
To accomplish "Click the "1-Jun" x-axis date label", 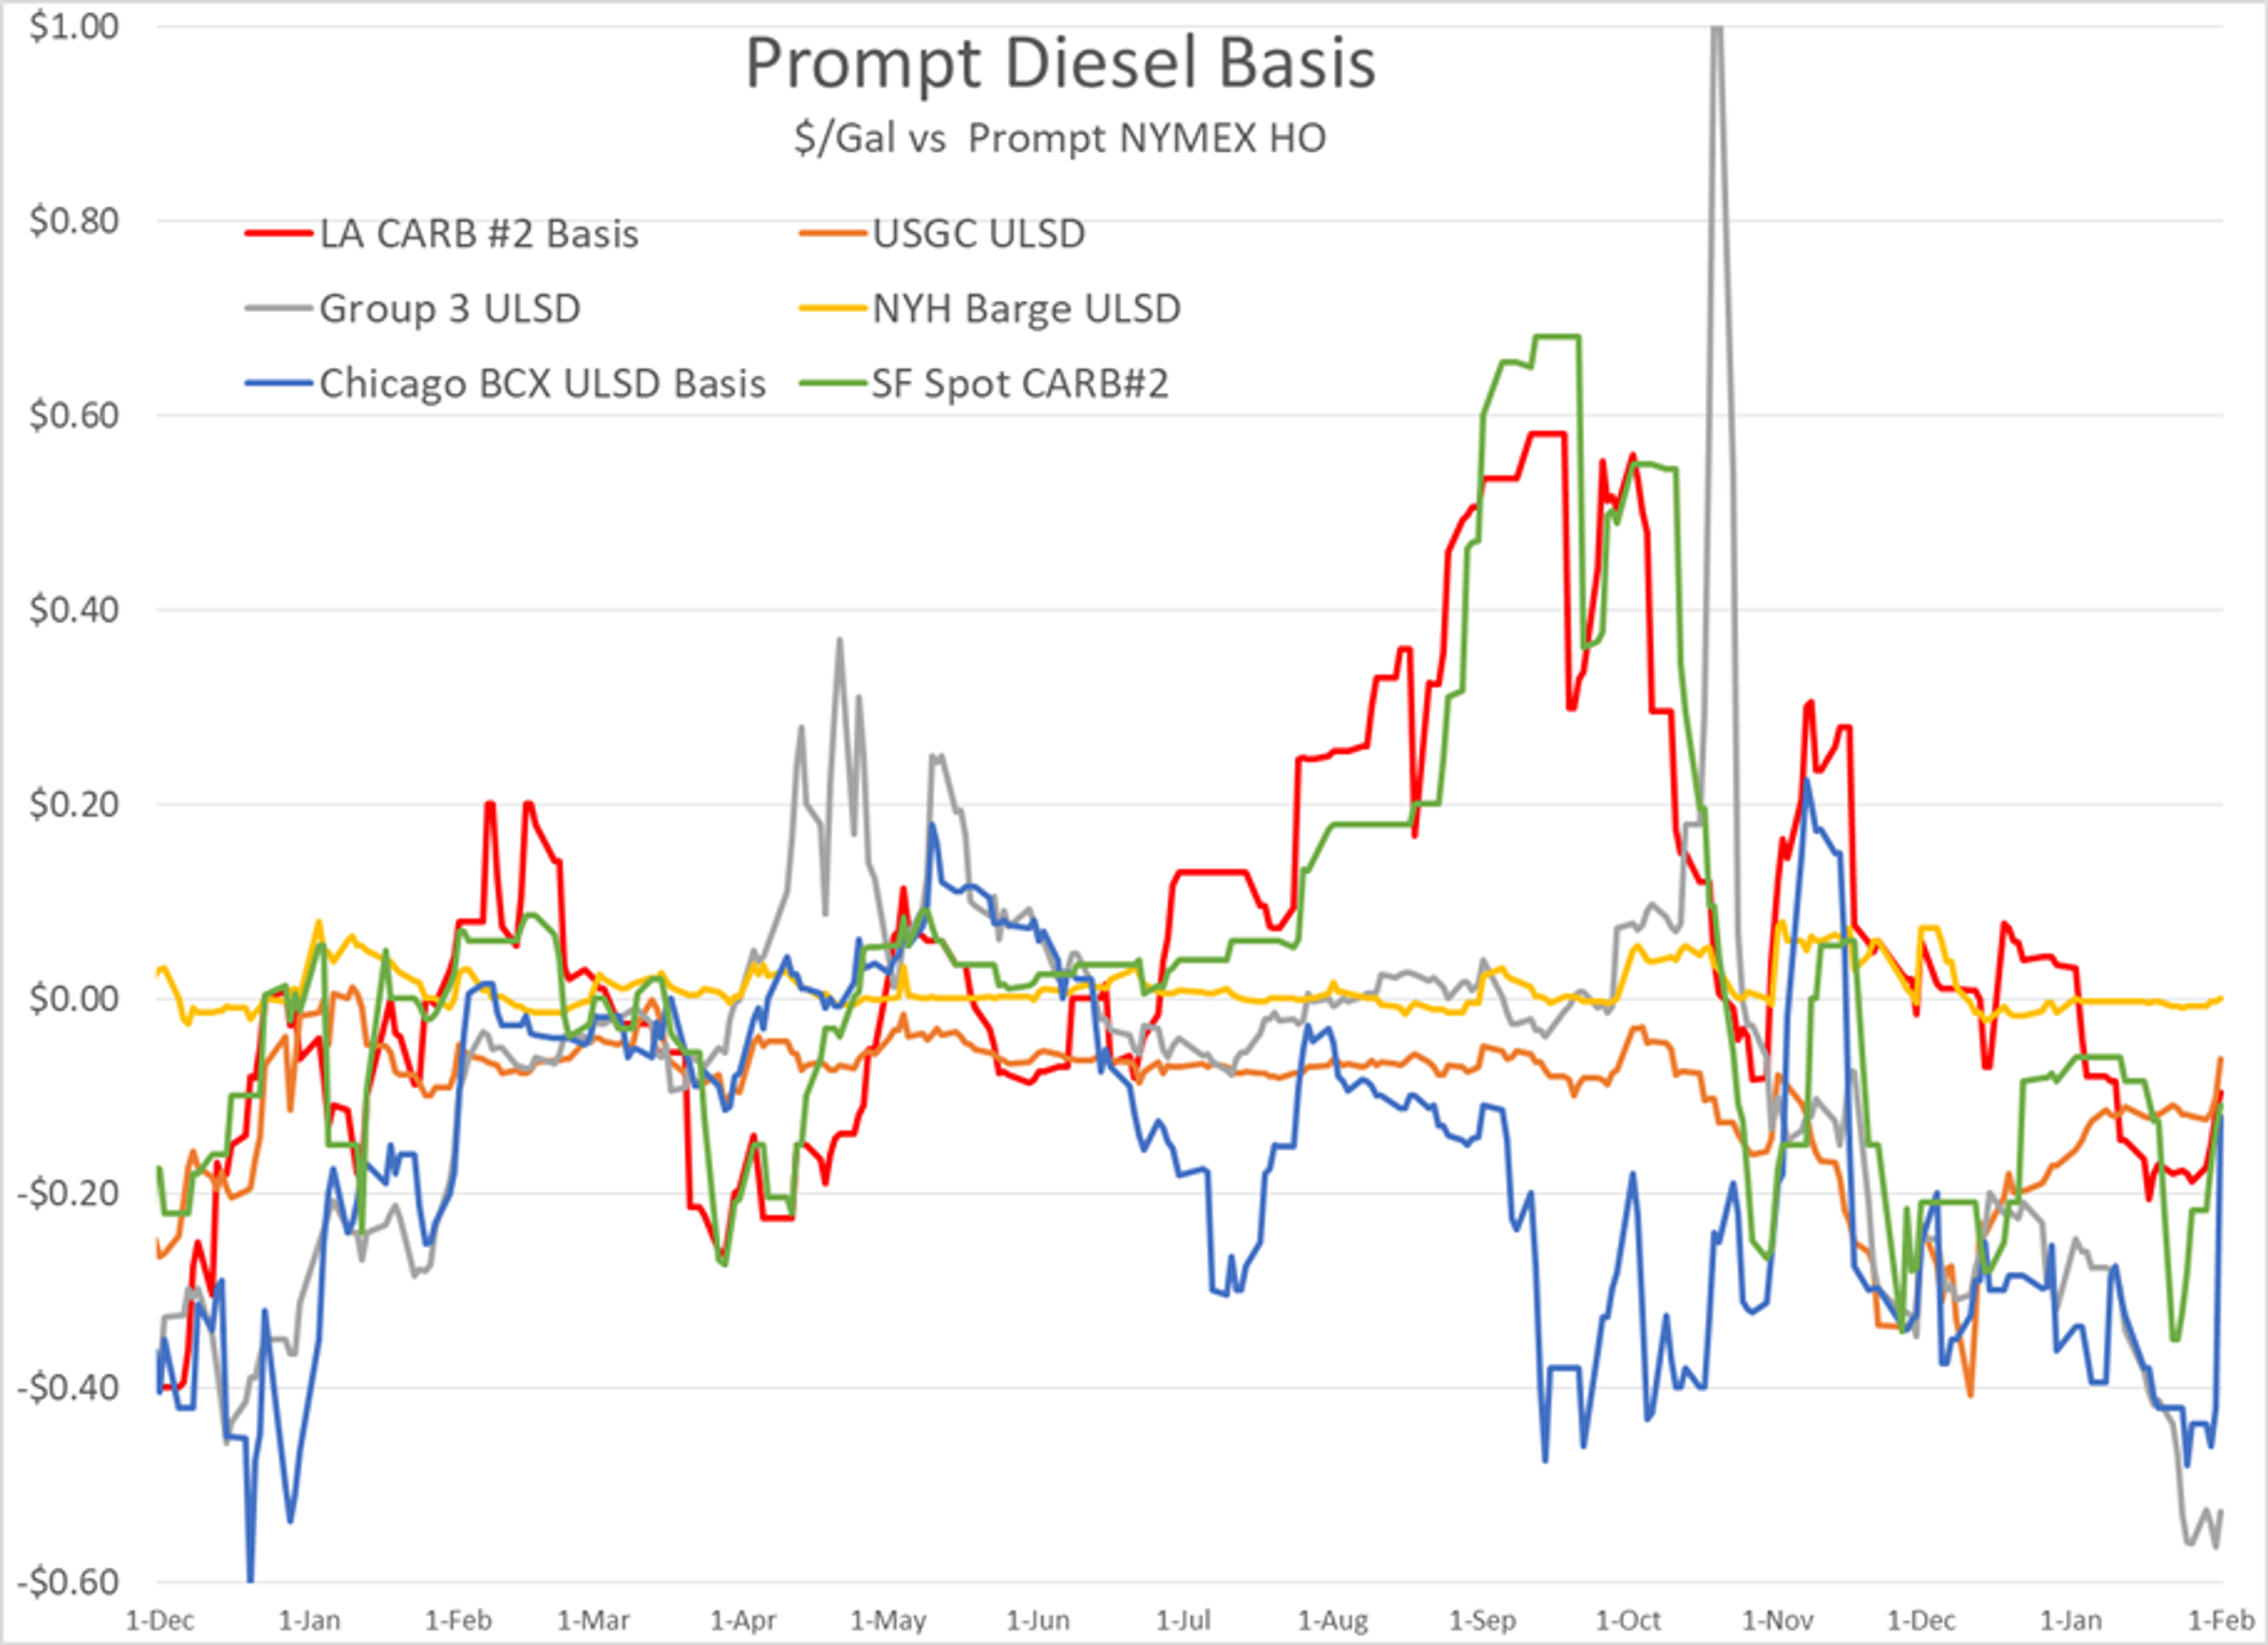I will pos(1037,1620).
